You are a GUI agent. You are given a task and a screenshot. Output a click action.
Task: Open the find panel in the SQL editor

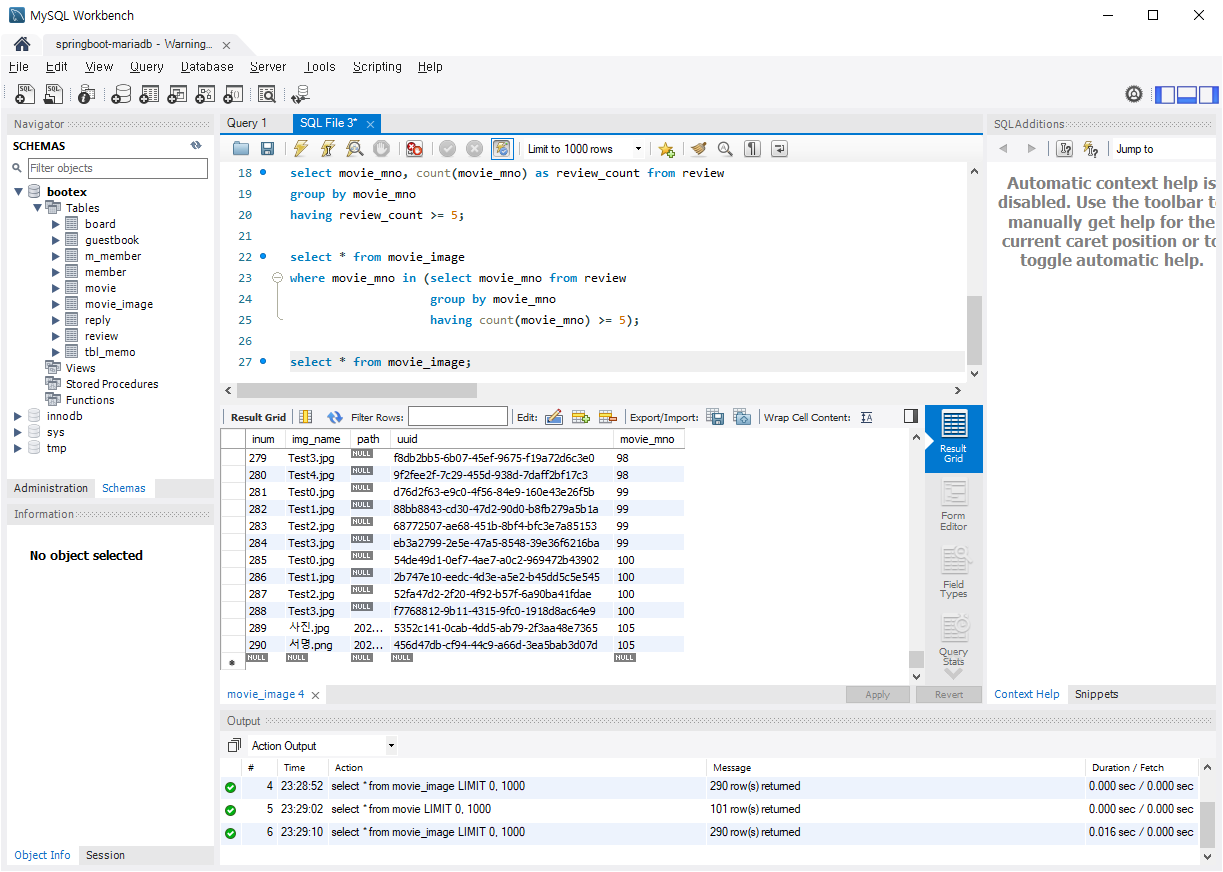[x=725, y=149]
